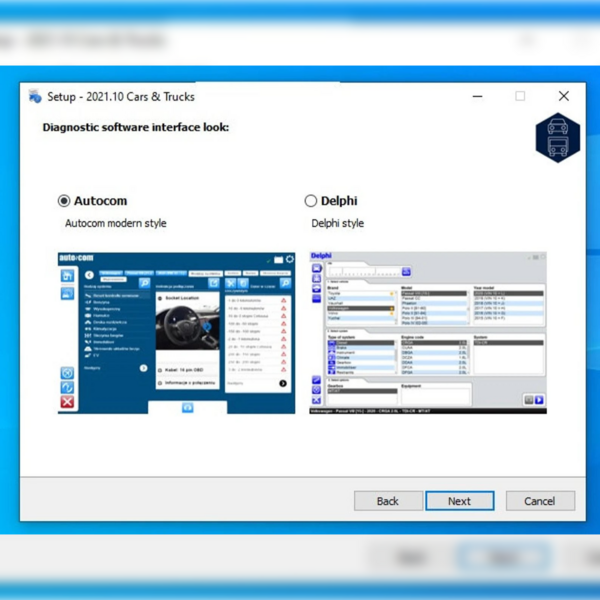Cancel the setup wizard
600x600 pixels.
coord(540,501)
